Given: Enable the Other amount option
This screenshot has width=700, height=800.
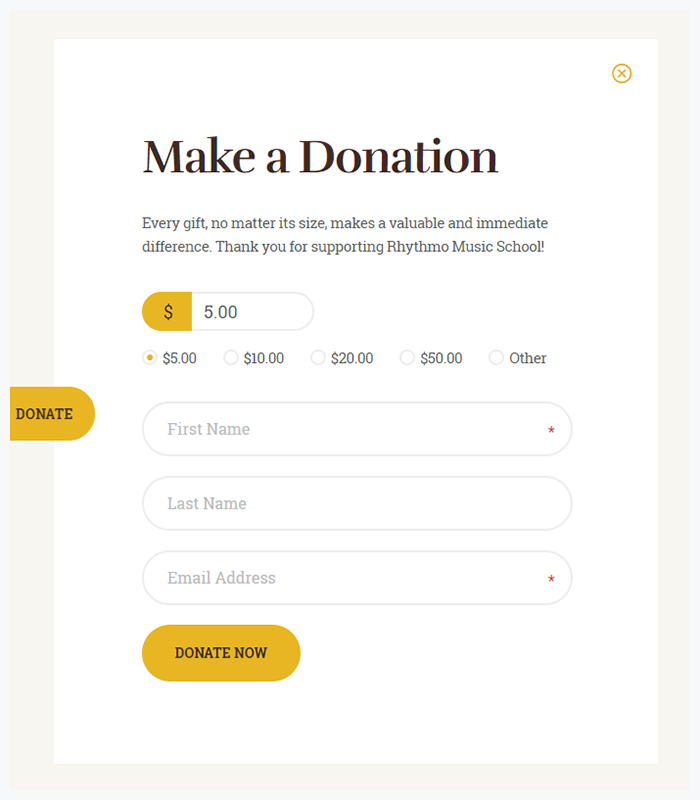Looking at the screenshot, I should (496, 357).
